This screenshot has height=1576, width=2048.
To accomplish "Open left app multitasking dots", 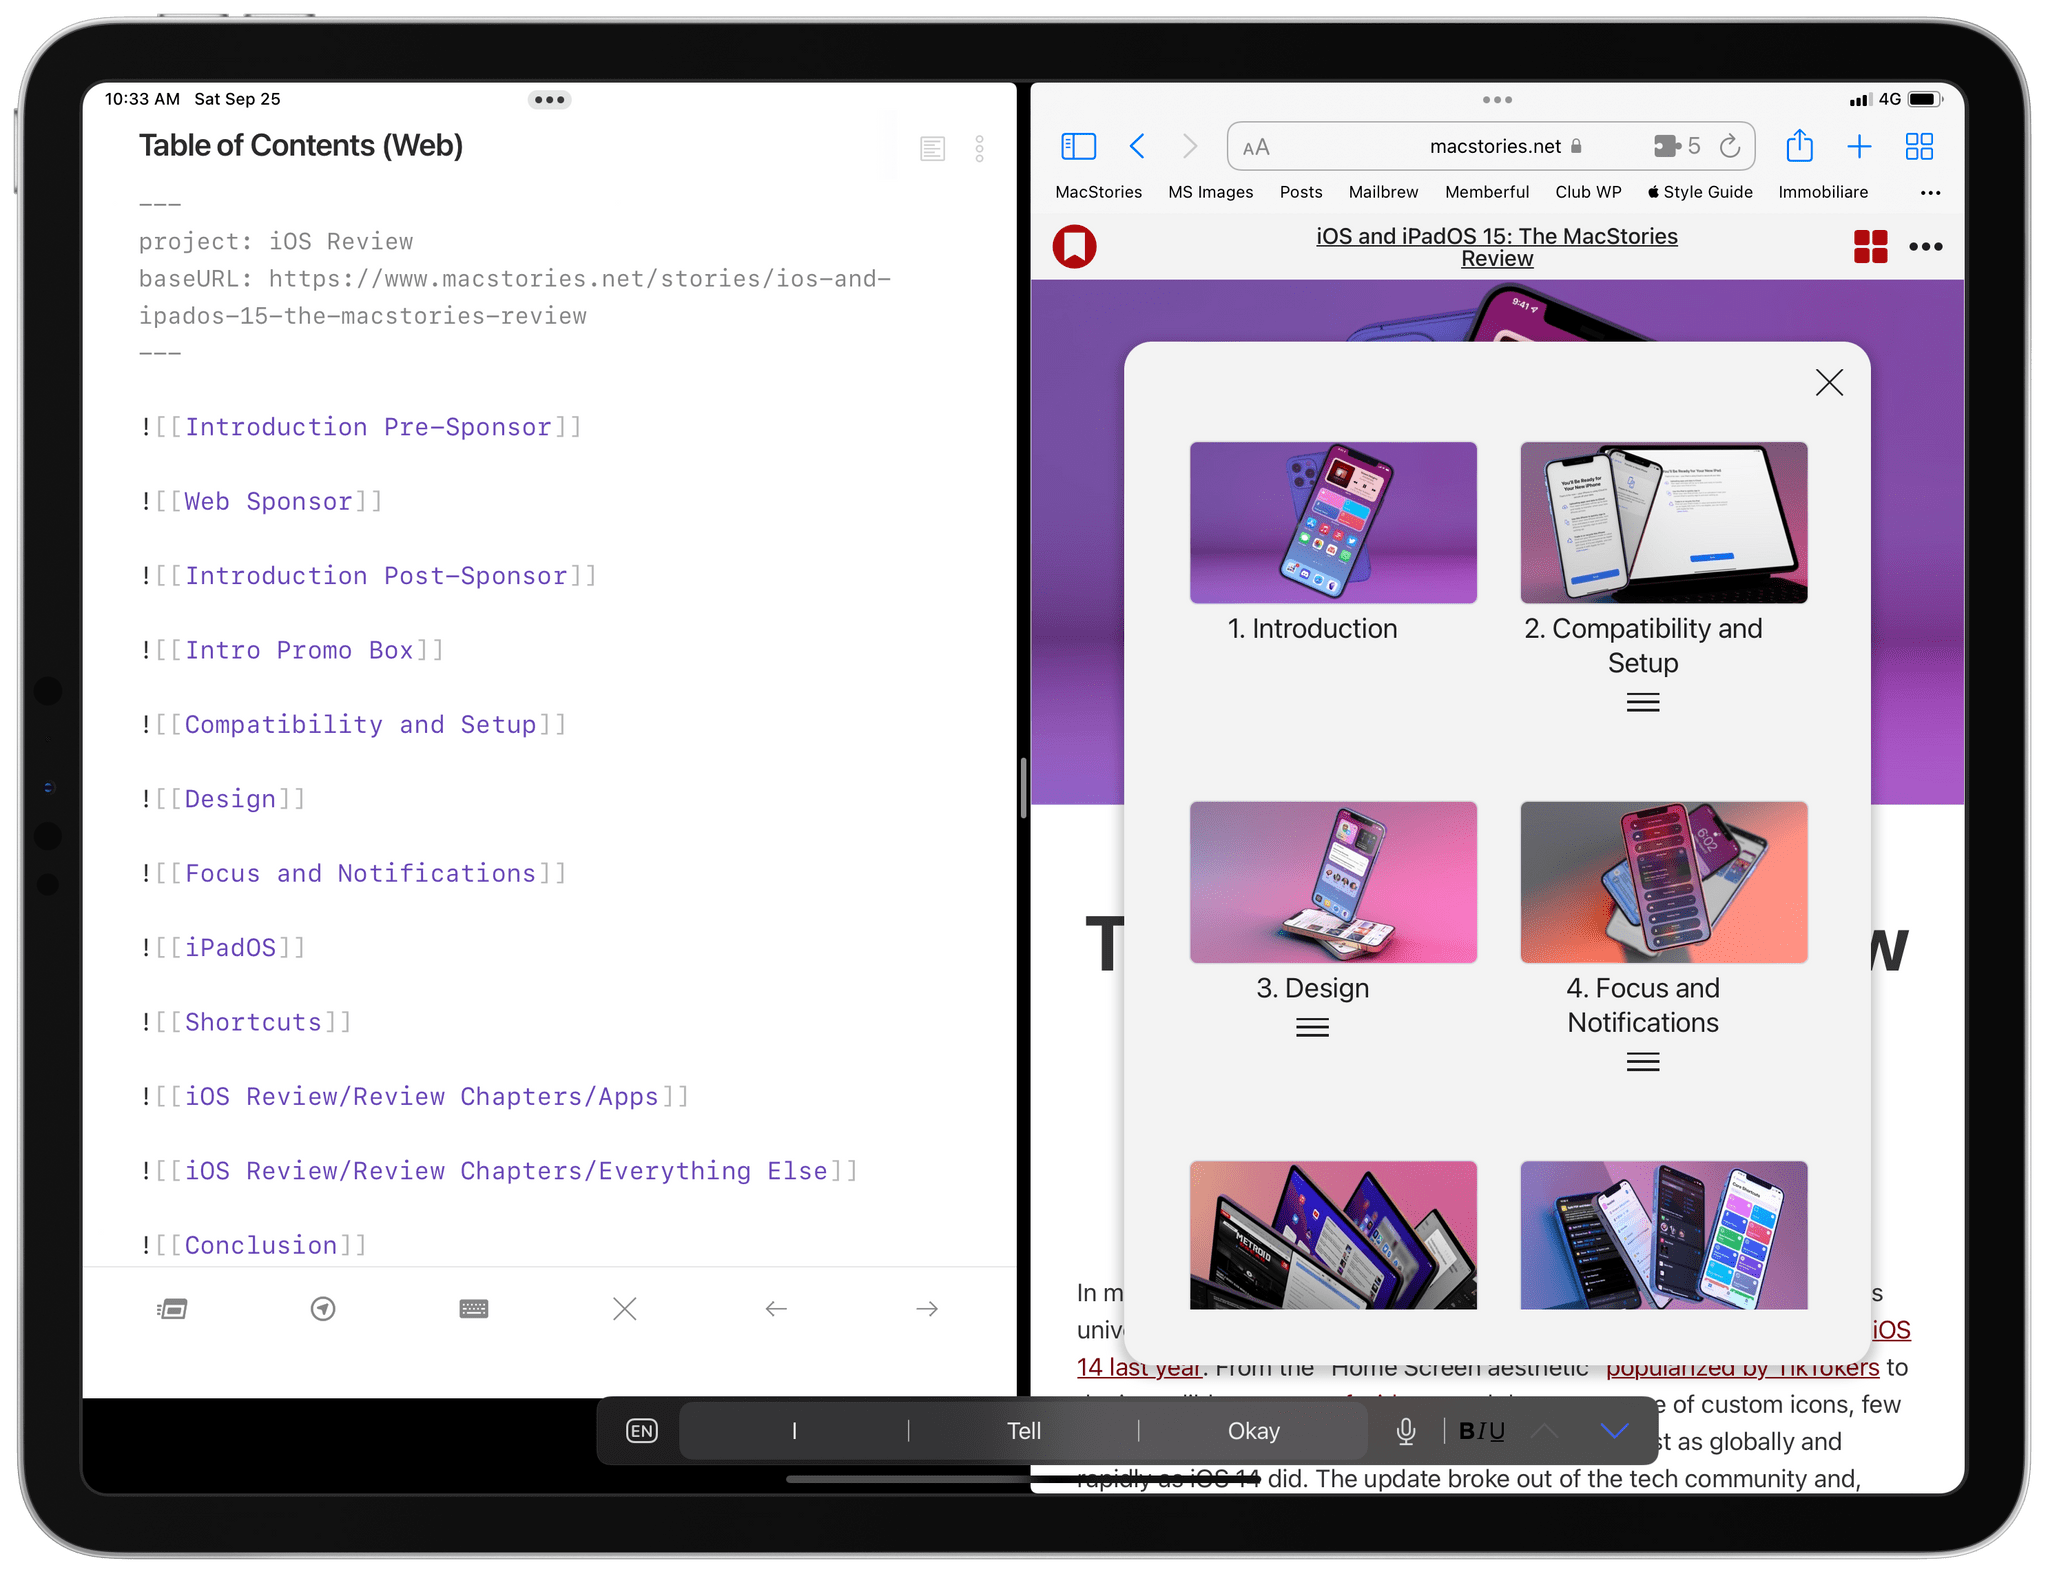I will [550, 100].
